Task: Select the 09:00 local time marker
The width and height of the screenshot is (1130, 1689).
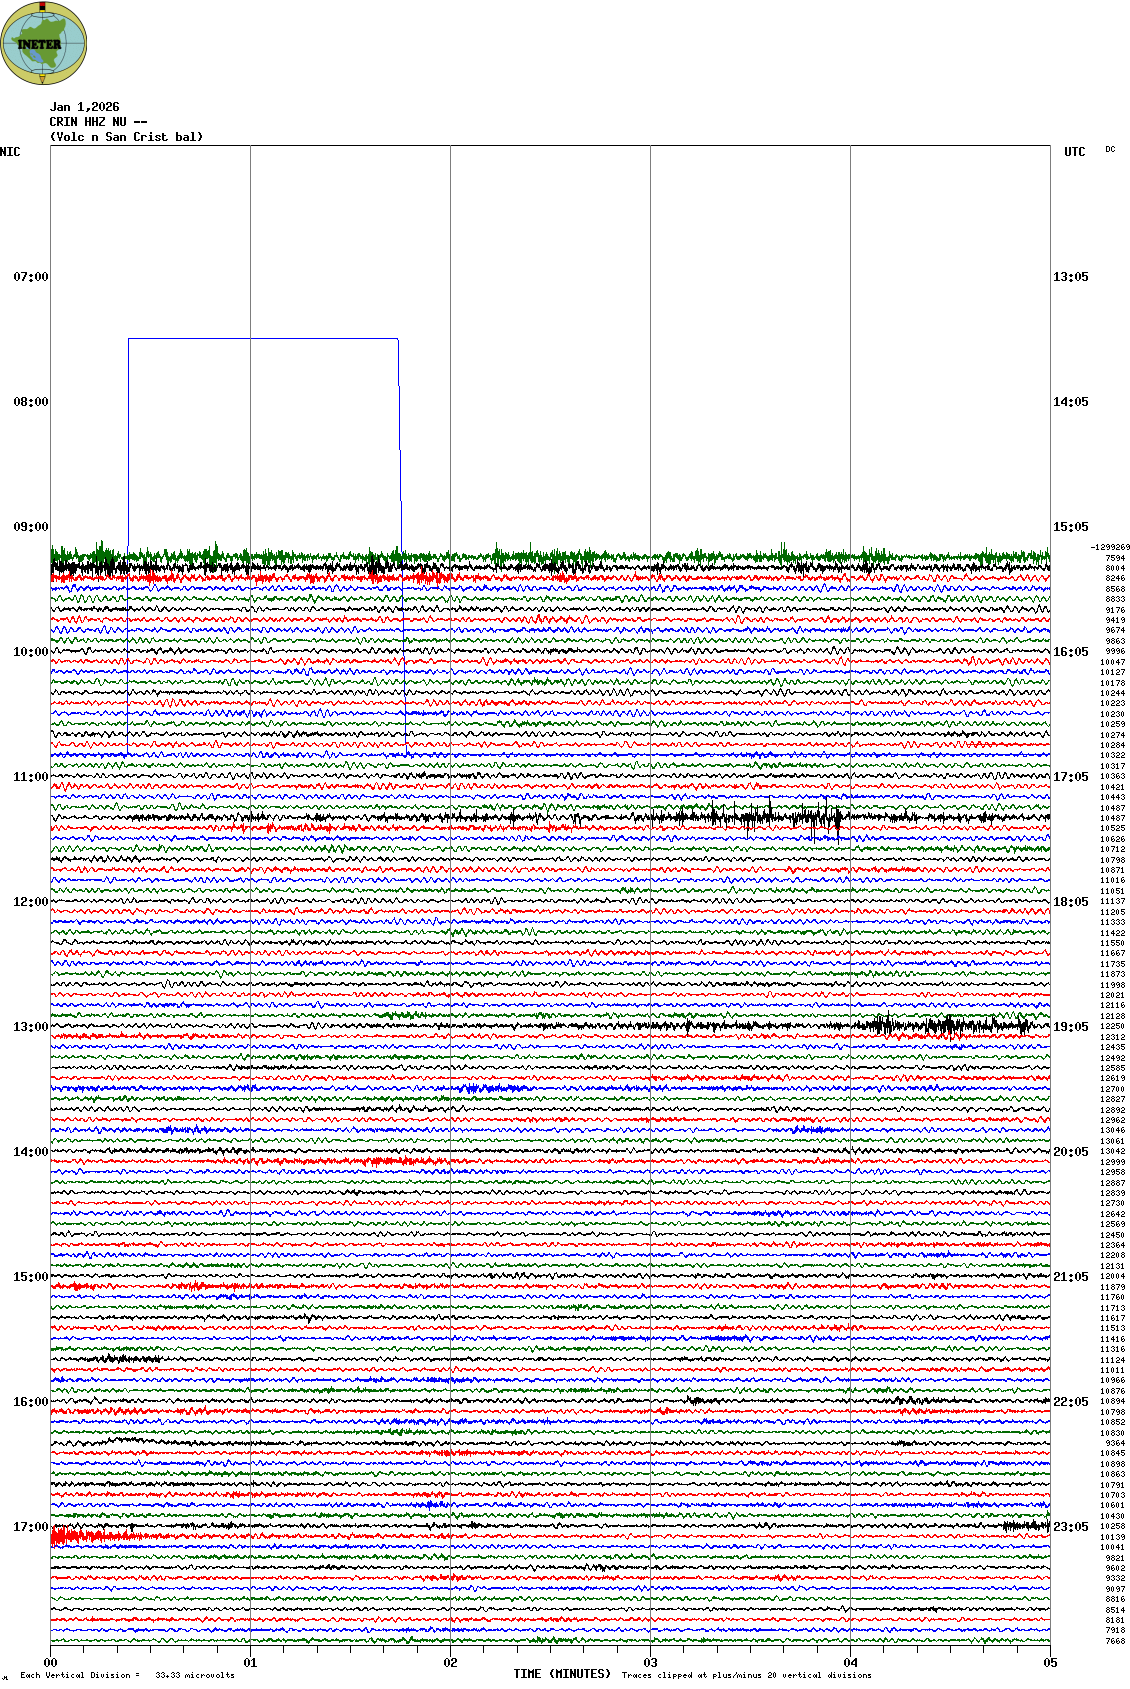Action: (30, 527)
